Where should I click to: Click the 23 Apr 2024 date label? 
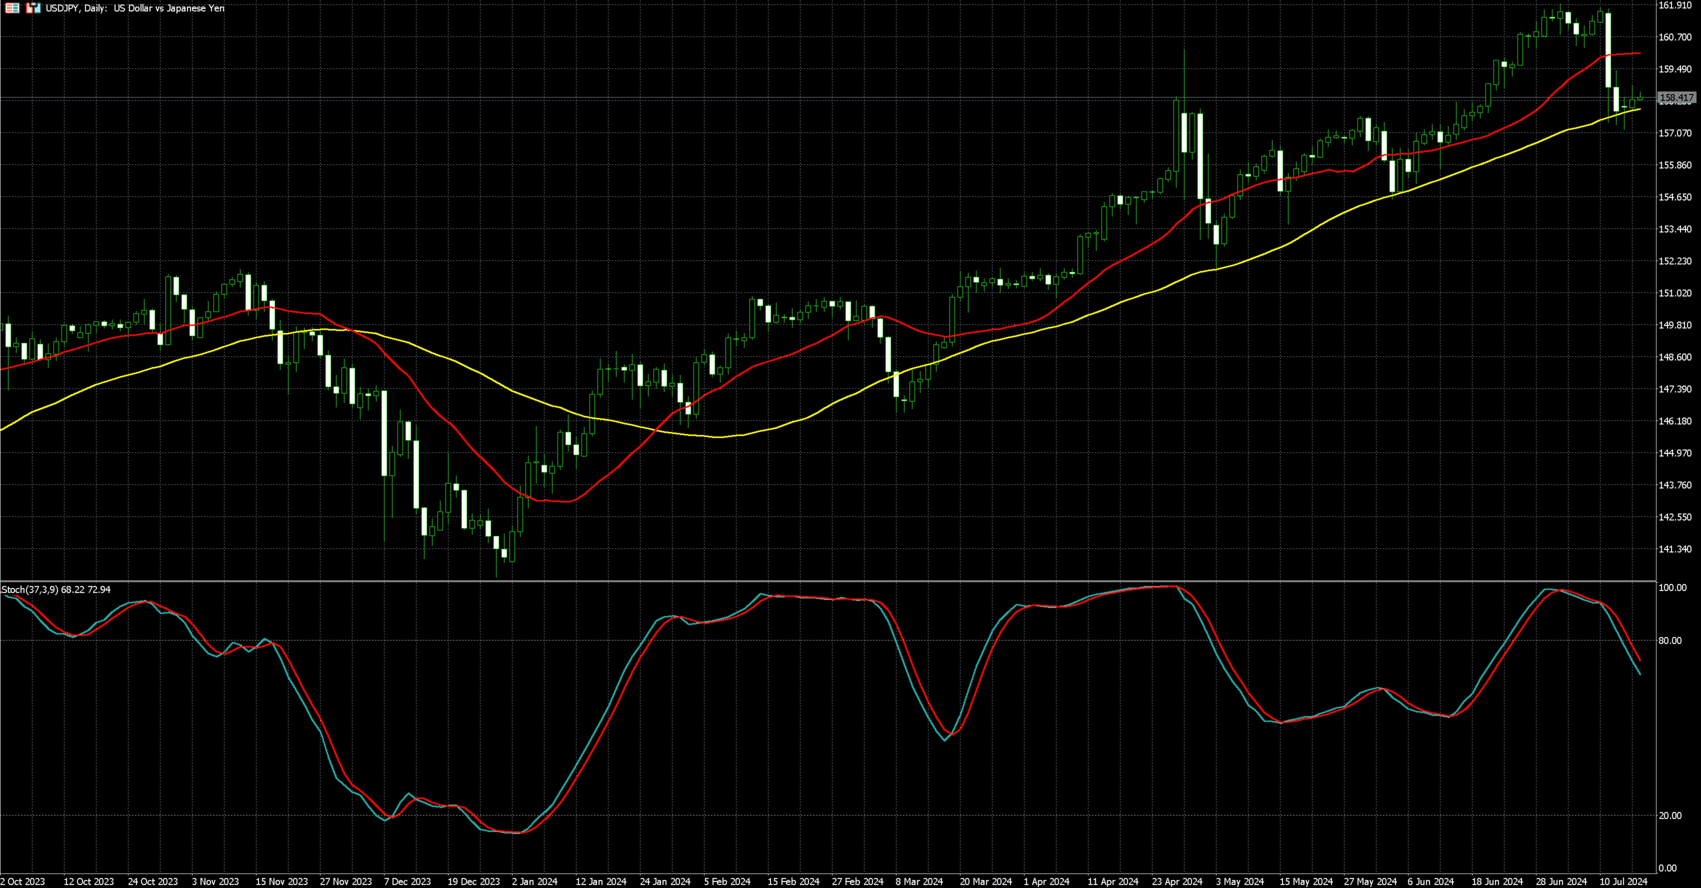[x=1177, y=881]
